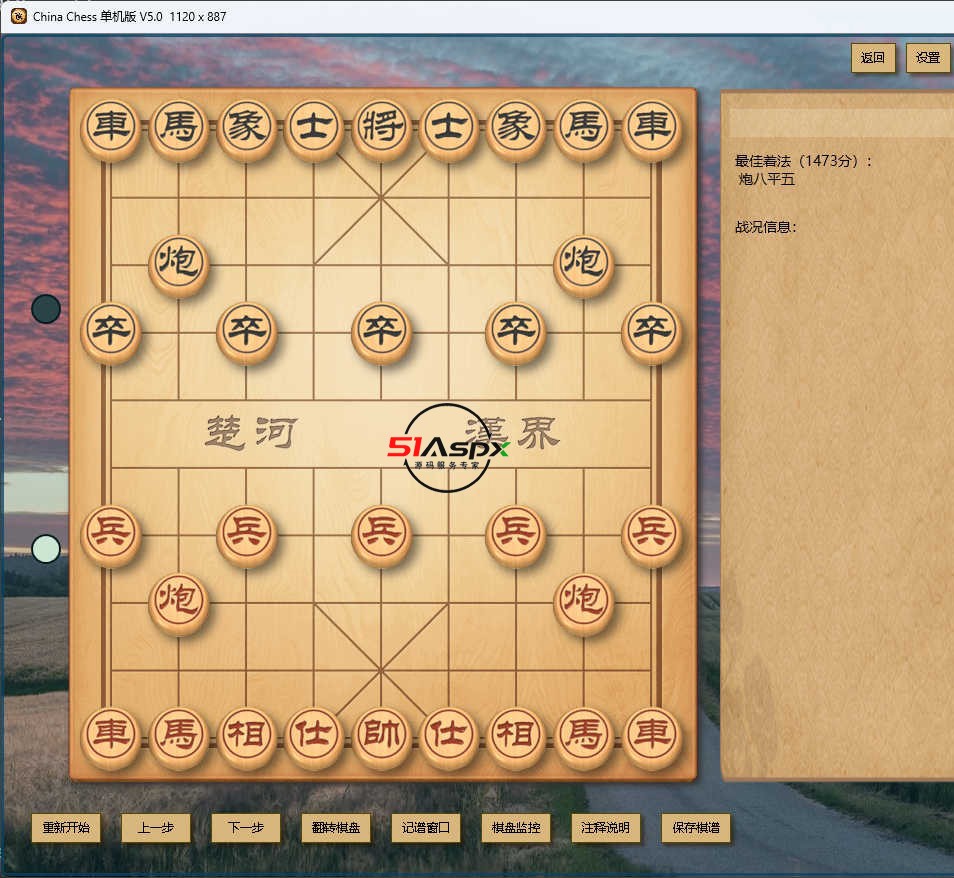
Task: Select red right chariot 車 in bottom-right corner
Action: [651, 736]
